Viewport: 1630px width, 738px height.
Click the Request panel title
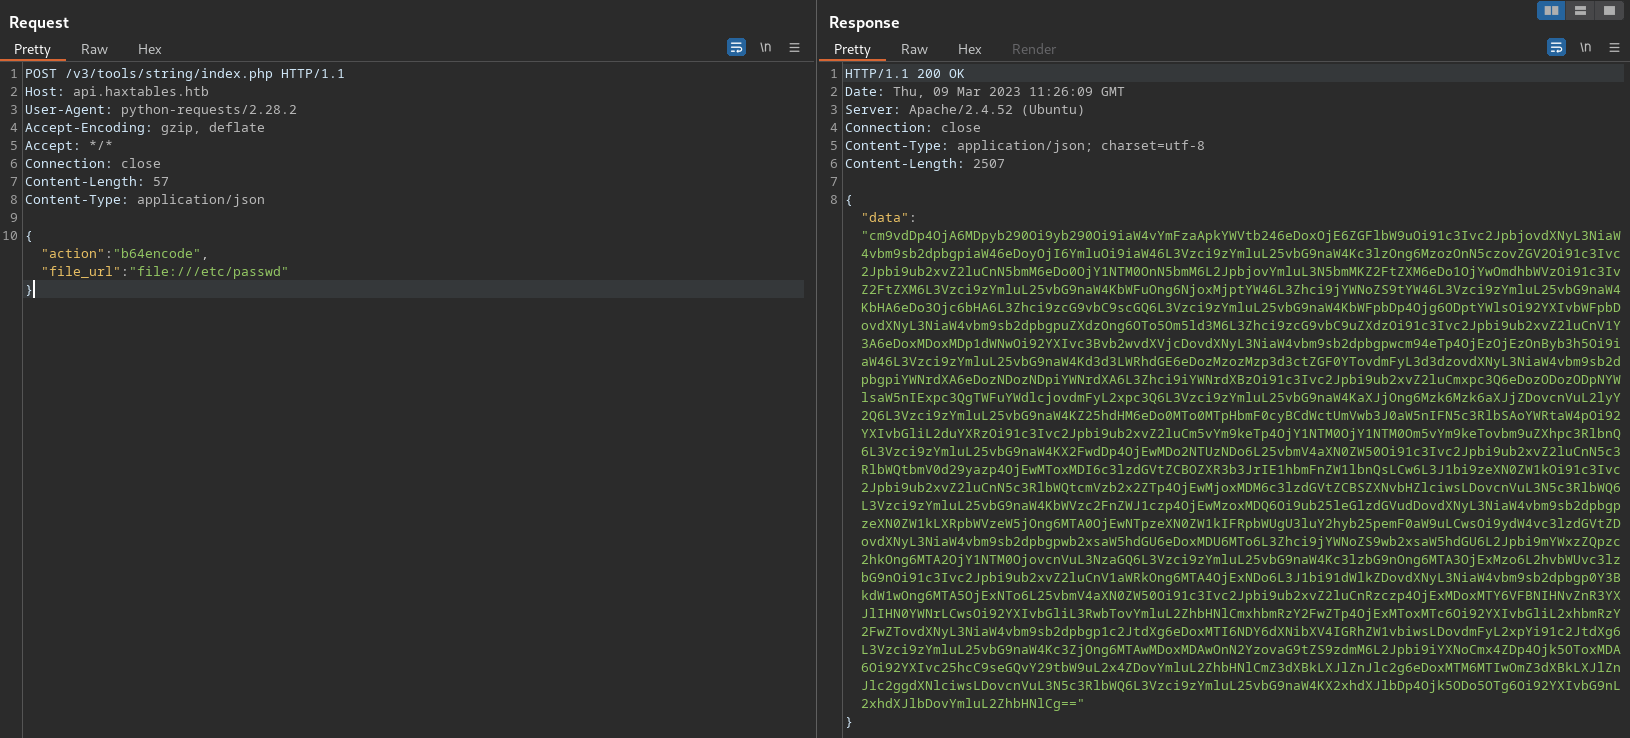39,22
